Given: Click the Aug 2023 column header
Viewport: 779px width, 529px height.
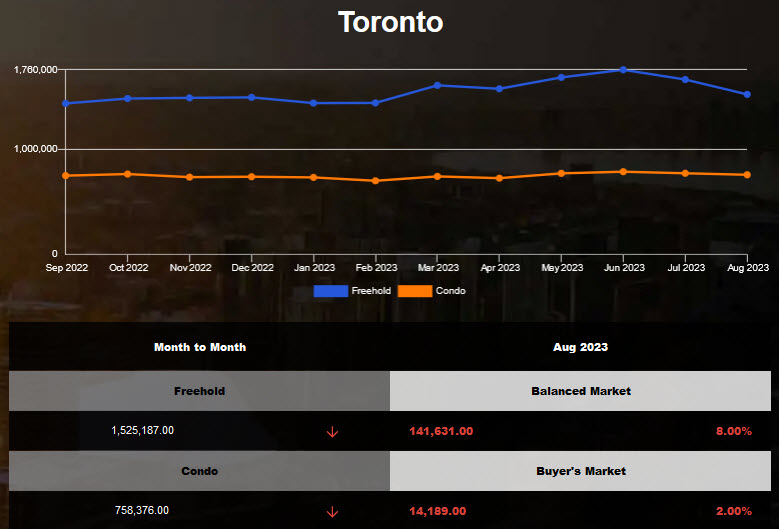Looking at the screenshot, I should tap(580, 347).
